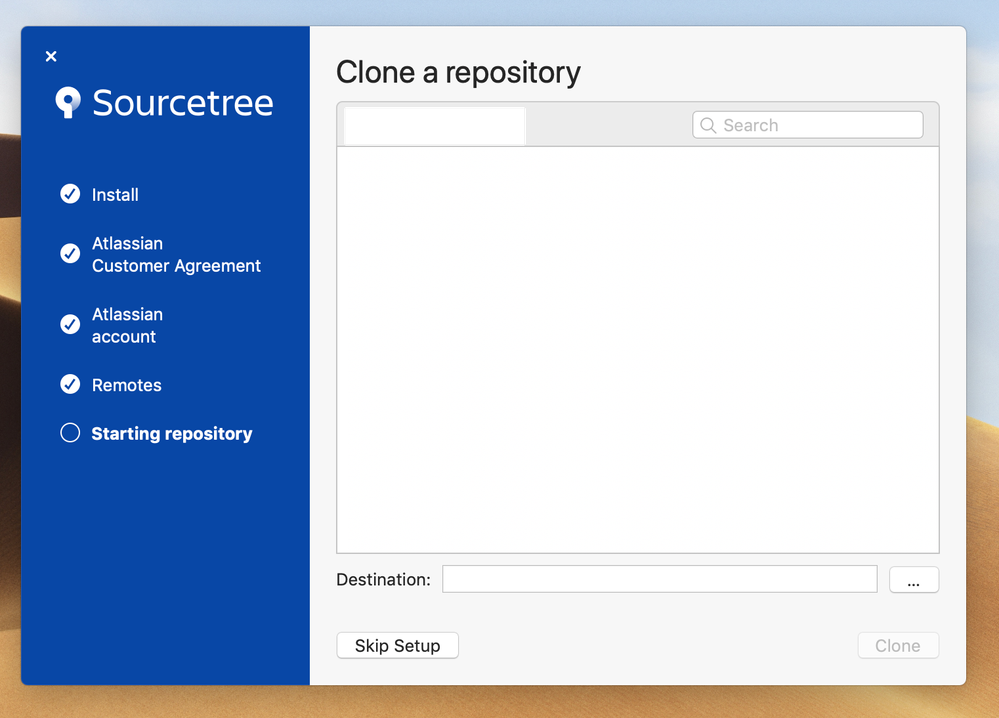Click the 'Sourcetree' title text
Viewport: 999px width, 718px height.
coord(183,103)
